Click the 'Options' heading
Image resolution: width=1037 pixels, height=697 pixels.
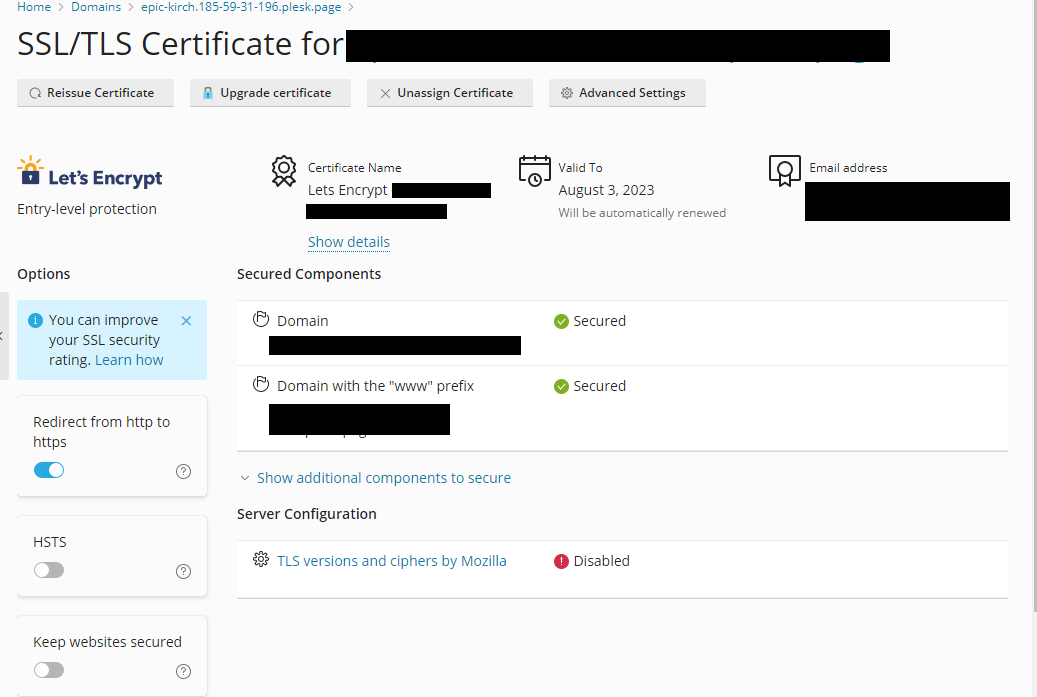[x=44, y=274]
